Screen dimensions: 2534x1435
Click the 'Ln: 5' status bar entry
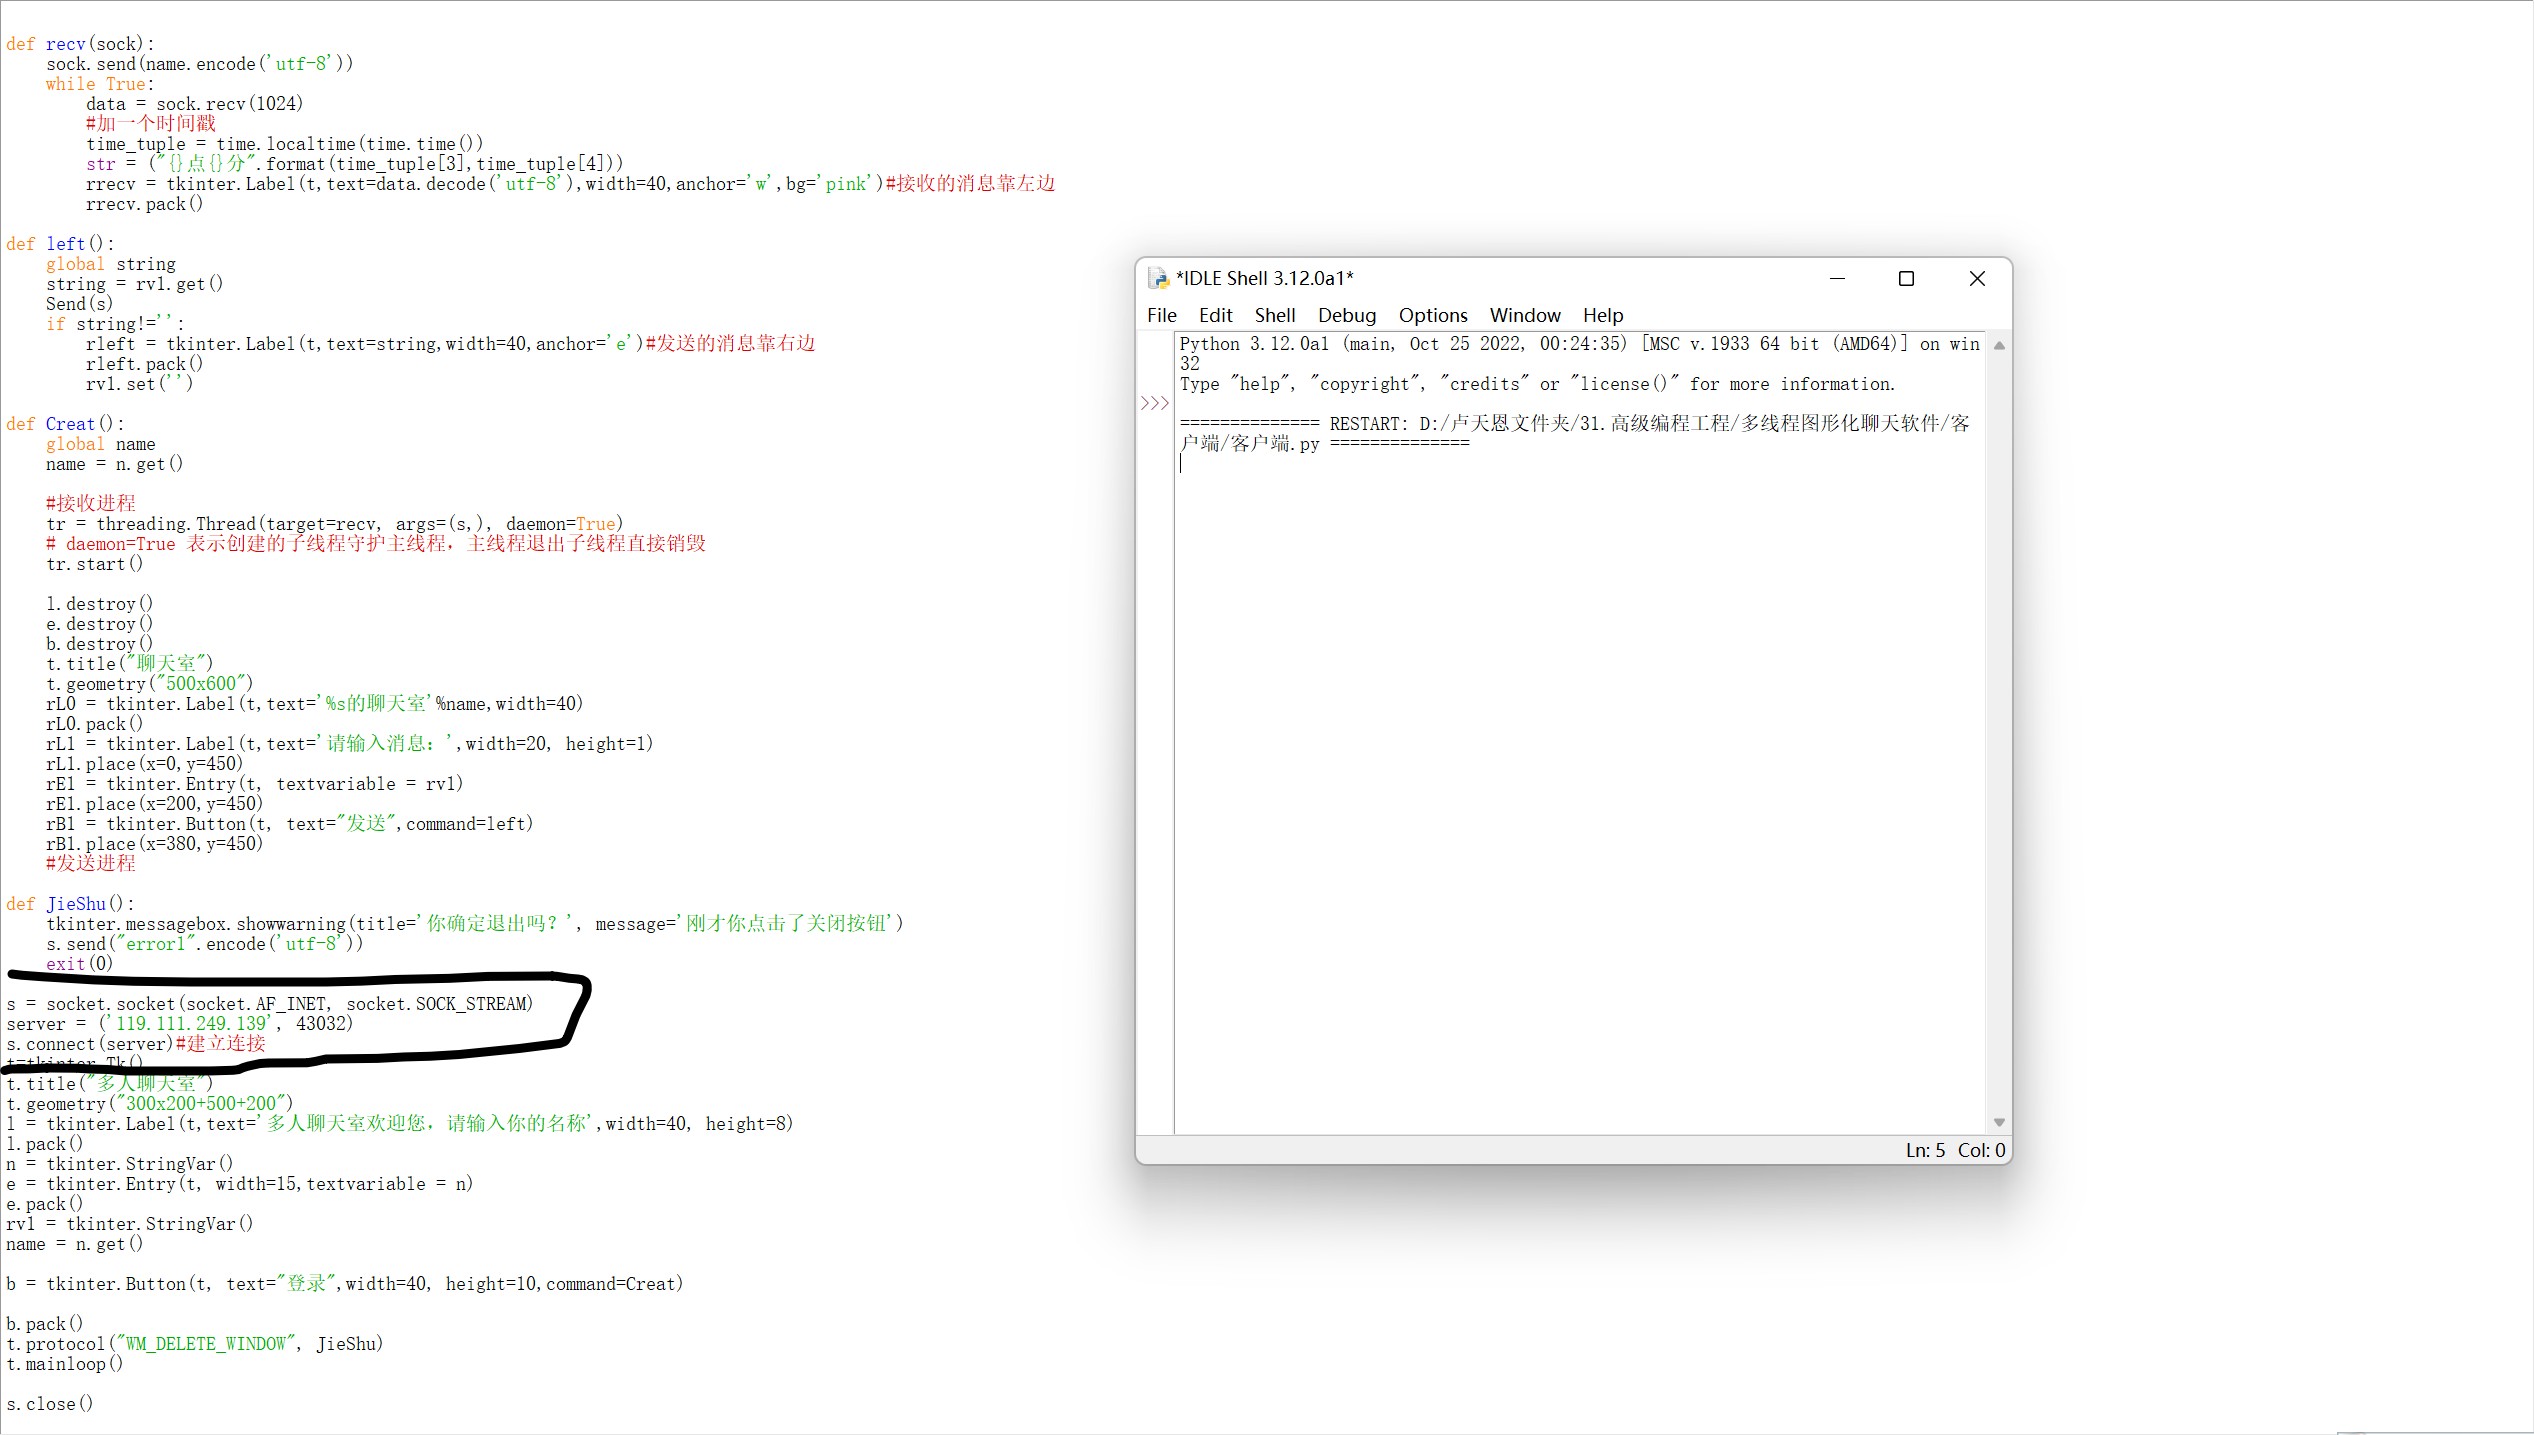[x=1925, y=1150]
